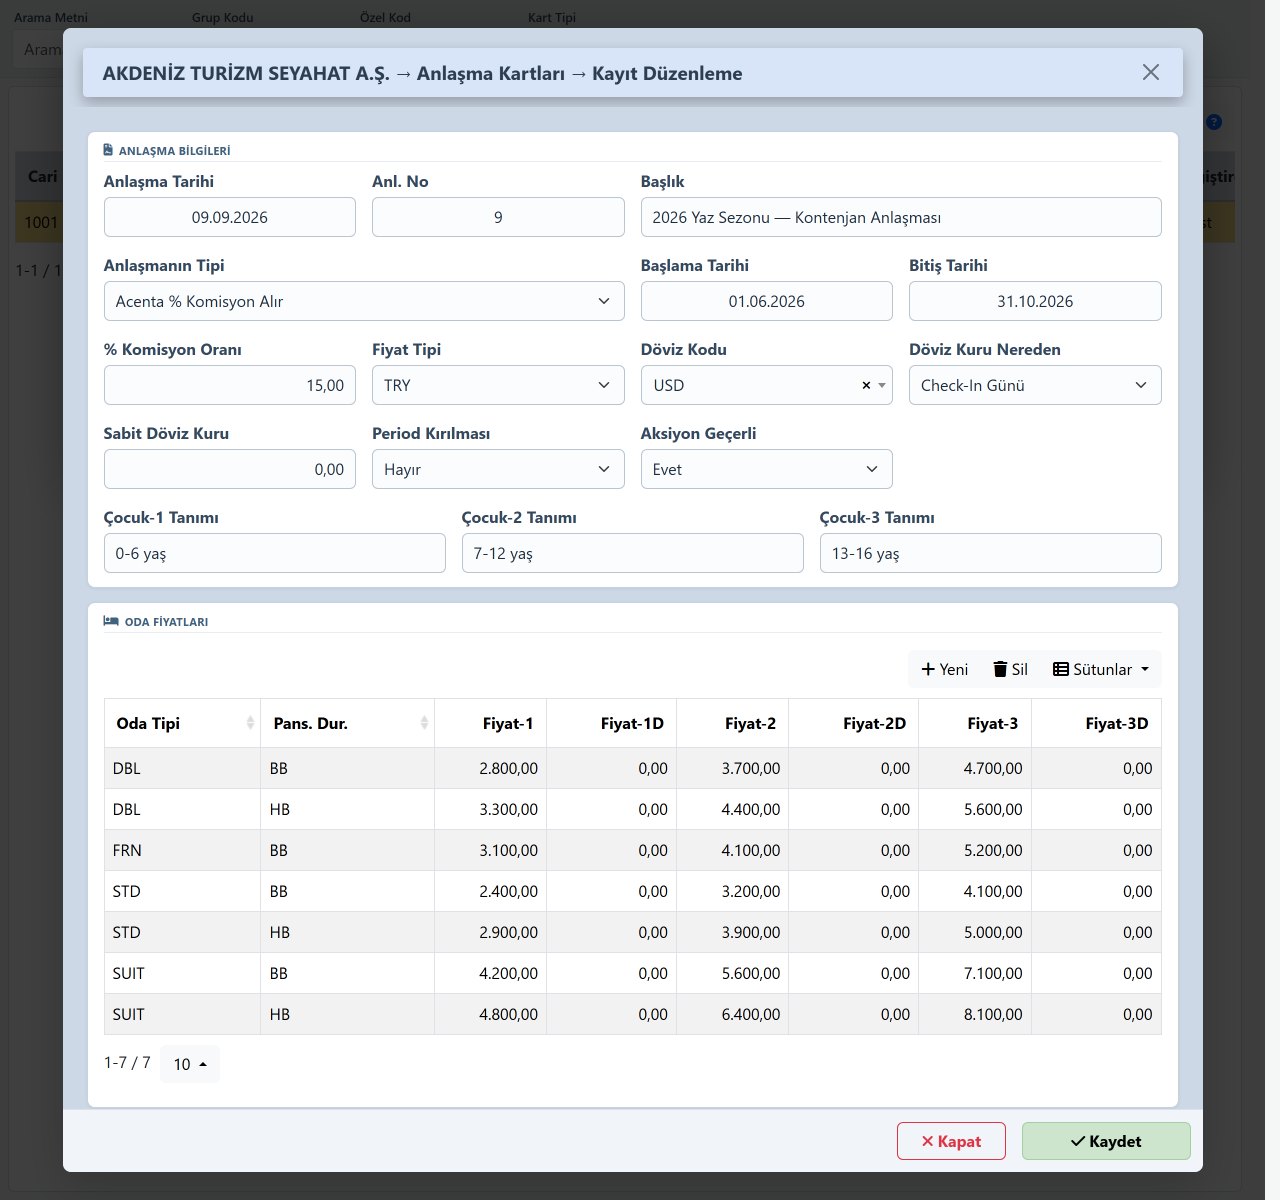Viewport: 1280px width, 1200px height.
Task: Click the 3.700,00 Fiyat-2 cell
Action: coord(732,768)
